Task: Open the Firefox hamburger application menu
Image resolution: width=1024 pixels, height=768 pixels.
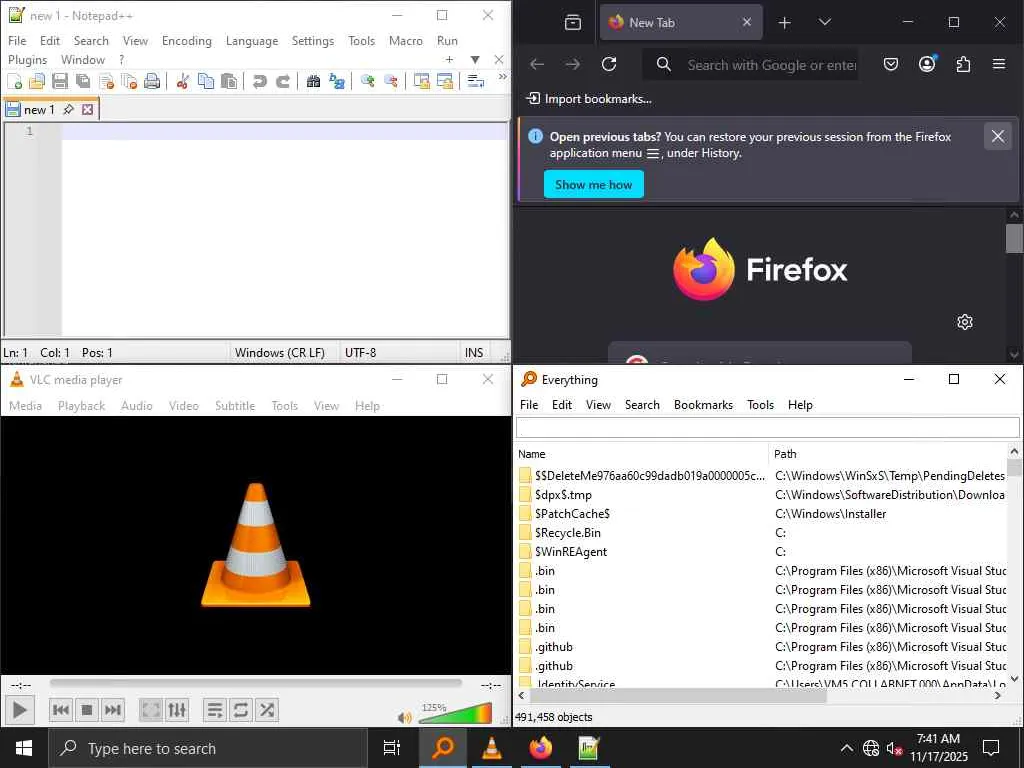Action: [x=999, y=64]
